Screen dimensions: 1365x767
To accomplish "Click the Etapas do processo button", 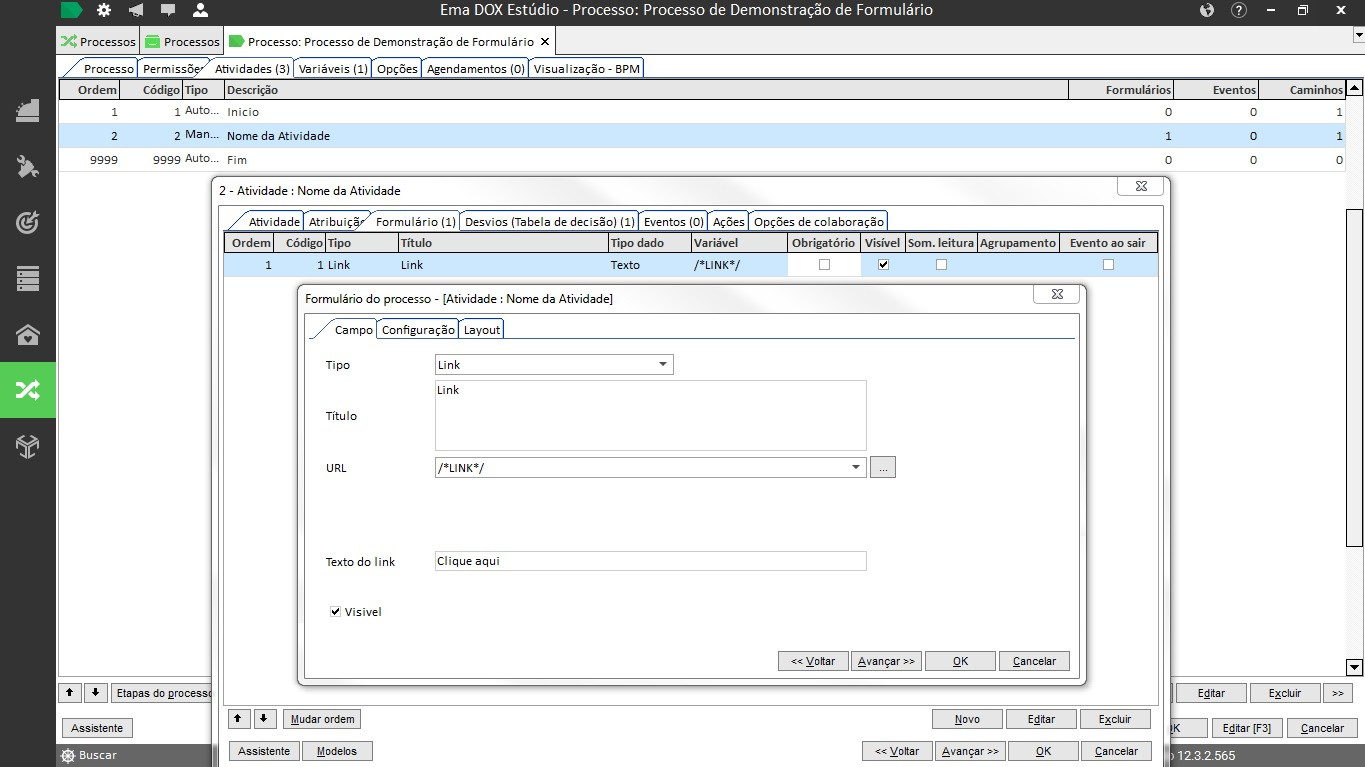I will pyautogui.click(x=163, y=692).
